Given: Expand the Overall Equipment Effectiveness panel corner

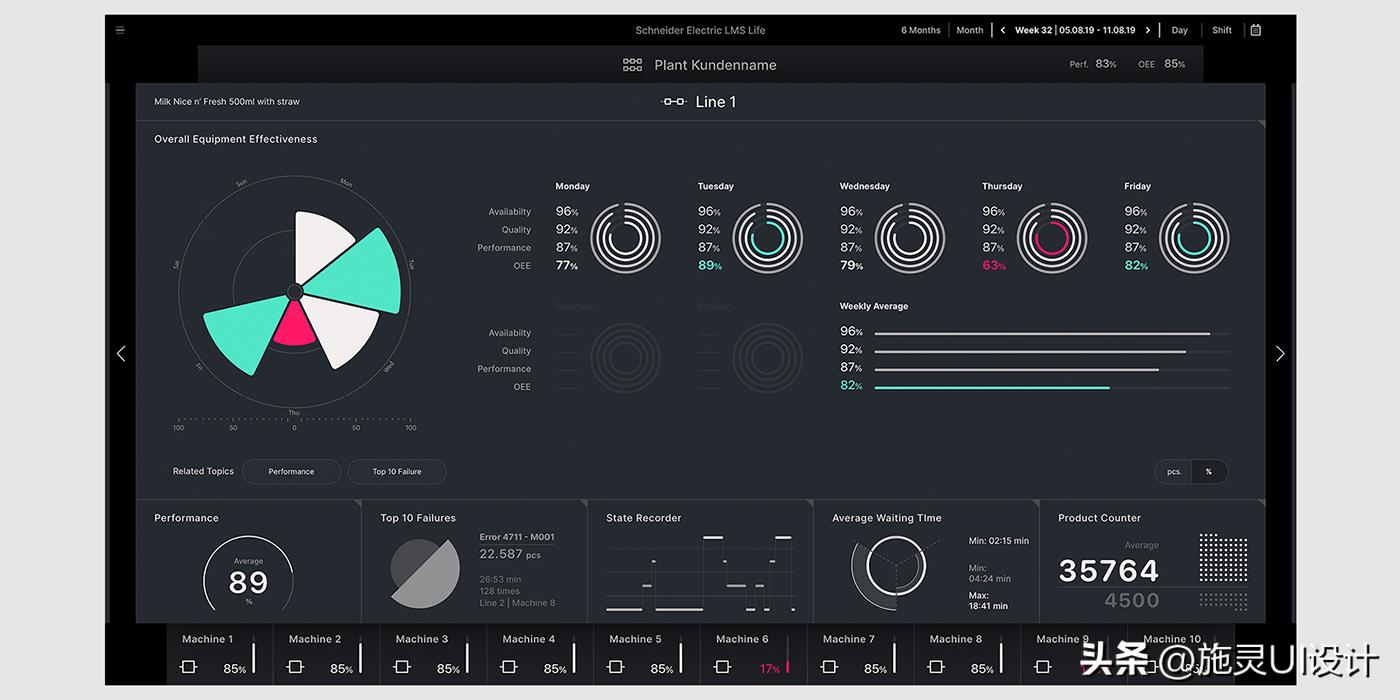Looking at the screenshot, I should 1261,125.
